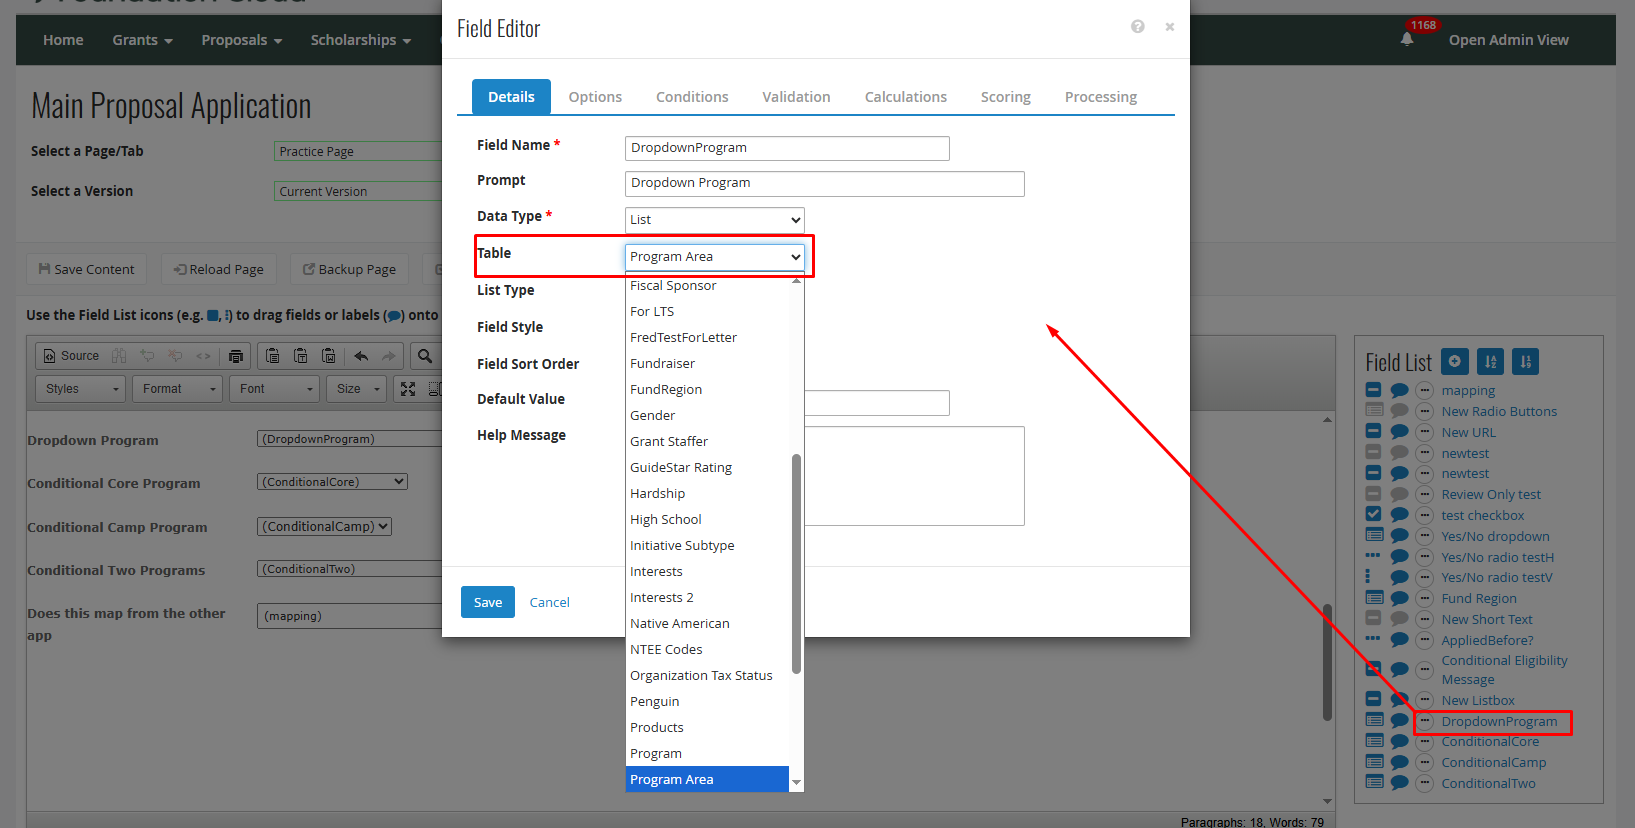
Task: Open the Font dropdown in the editor
Action: pyautogui.click(x=274, y=389)
